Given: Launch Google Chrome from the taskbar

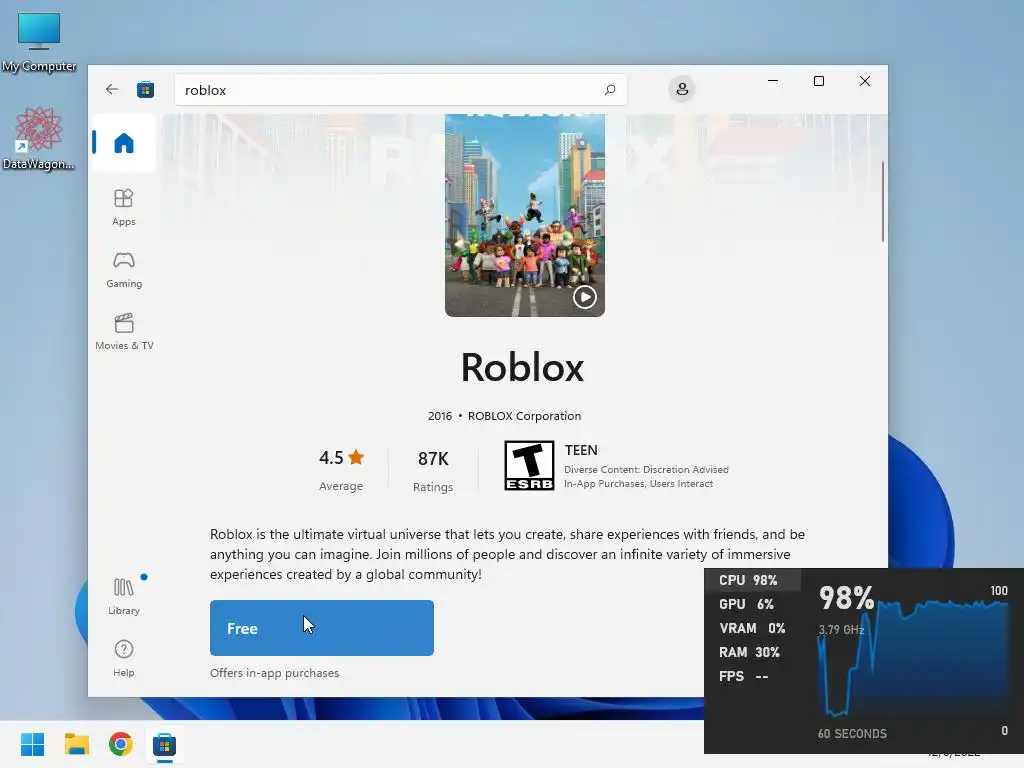Looking at the screenshot, I should click(x=120, y=744).
